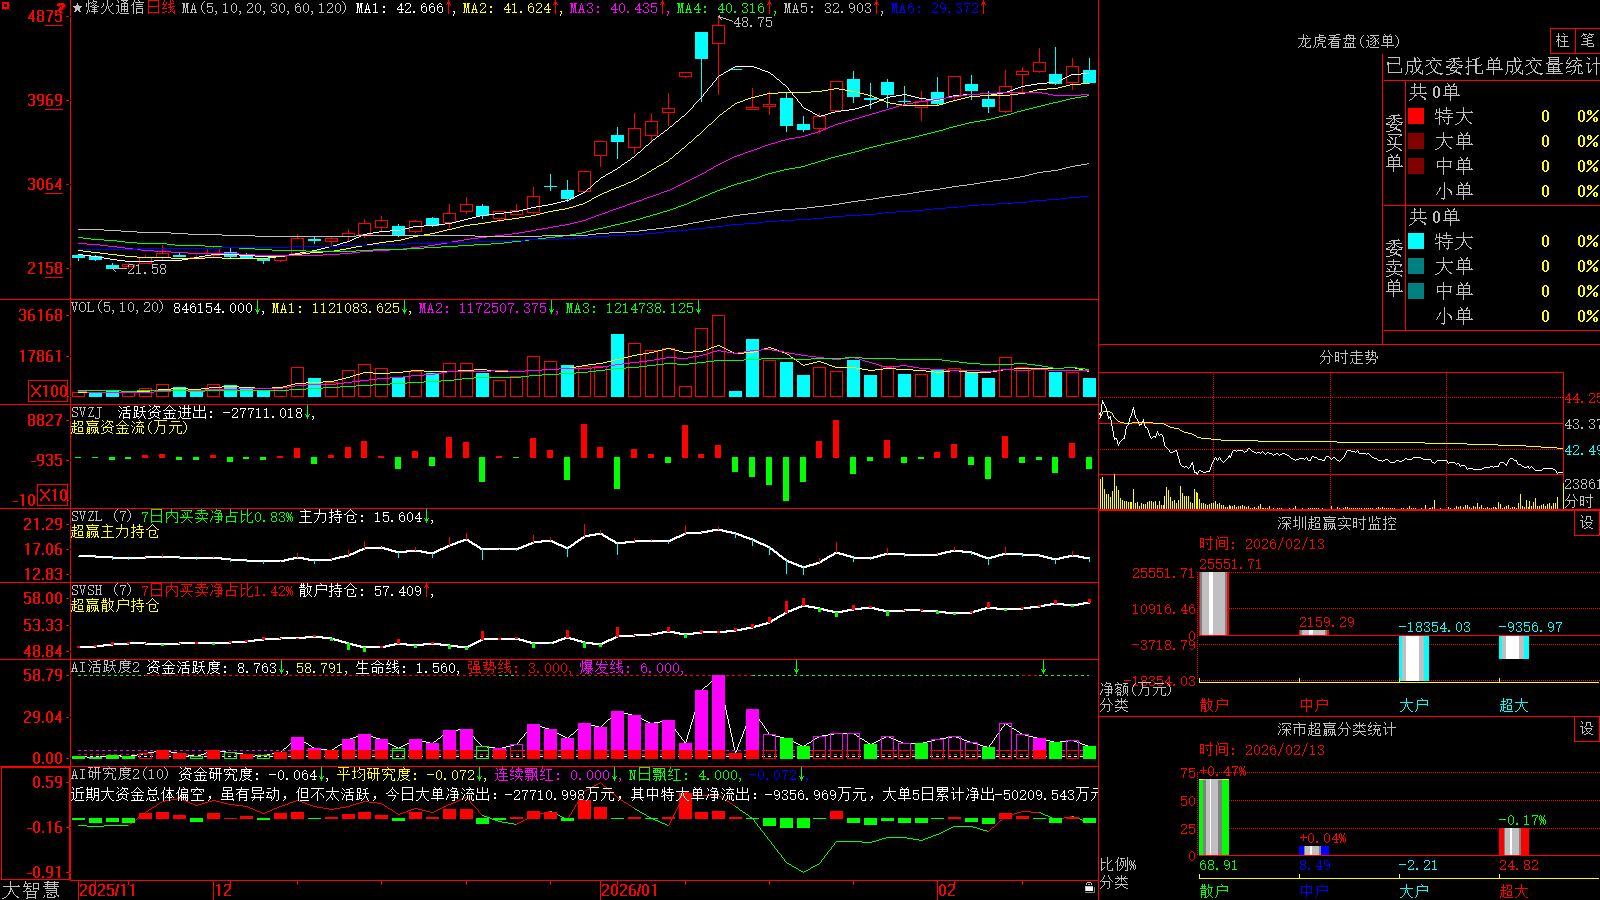This screenshot has height=900, width=1600.
Task: Click the X10 scale box in SVZJ panel
Action: coord(54,495)
